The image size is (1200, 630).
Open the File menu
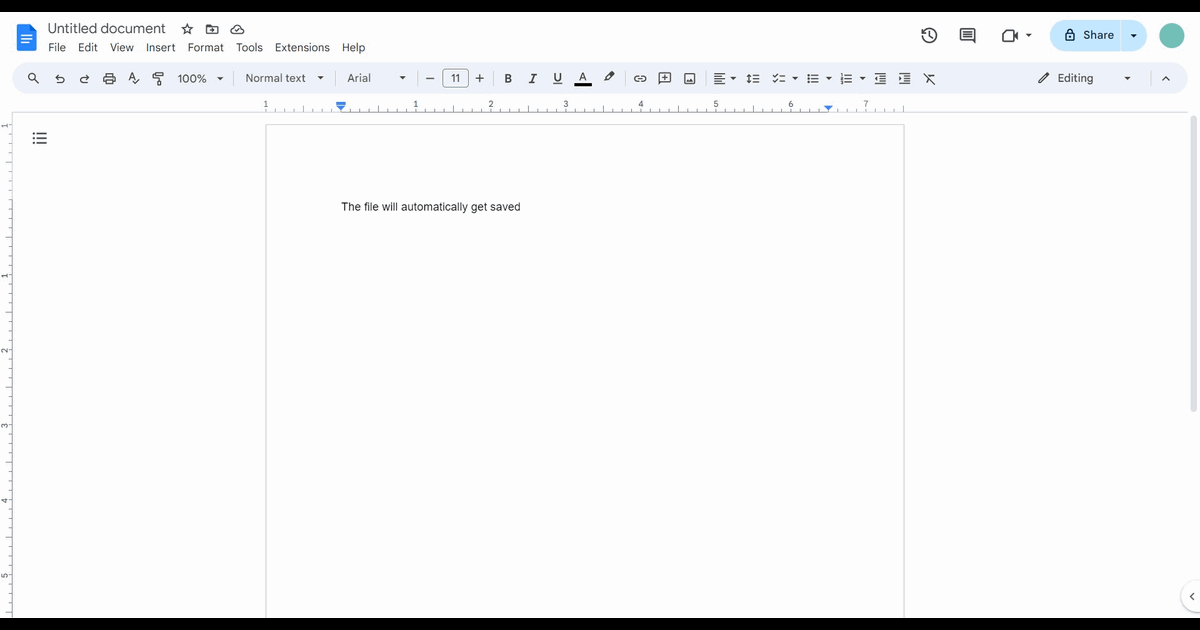coord(57,47)
